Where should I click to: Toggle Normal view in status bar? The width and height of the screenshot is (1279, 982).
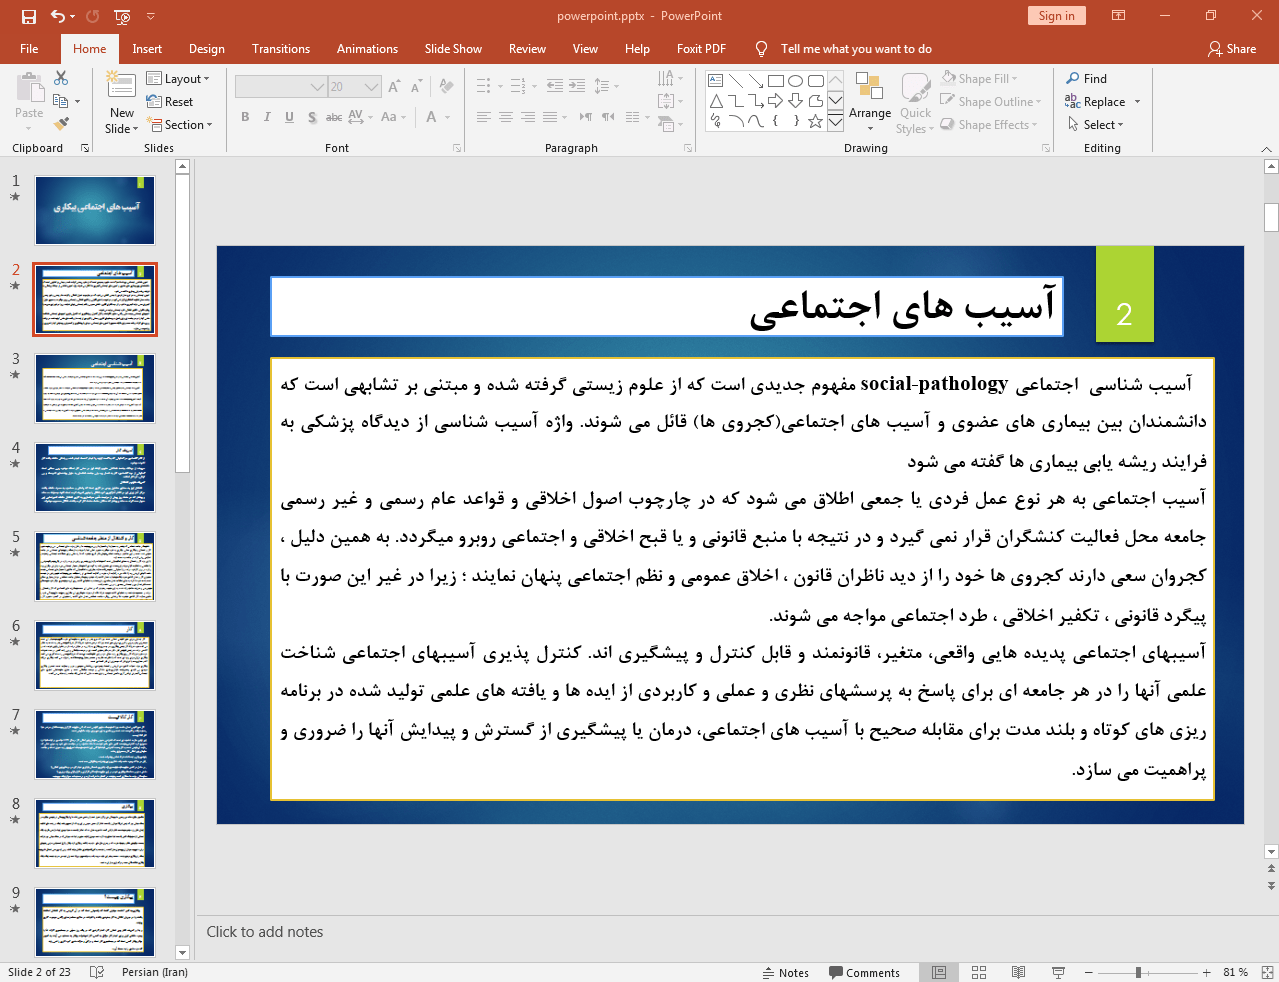pyautogui.click(x=939, y=972)
